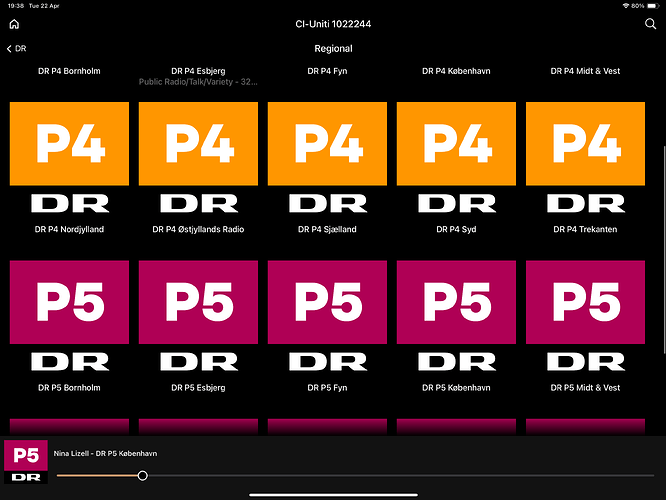
Task: Tap now-playing Nina Lizell track title
Action: point(105,453)
